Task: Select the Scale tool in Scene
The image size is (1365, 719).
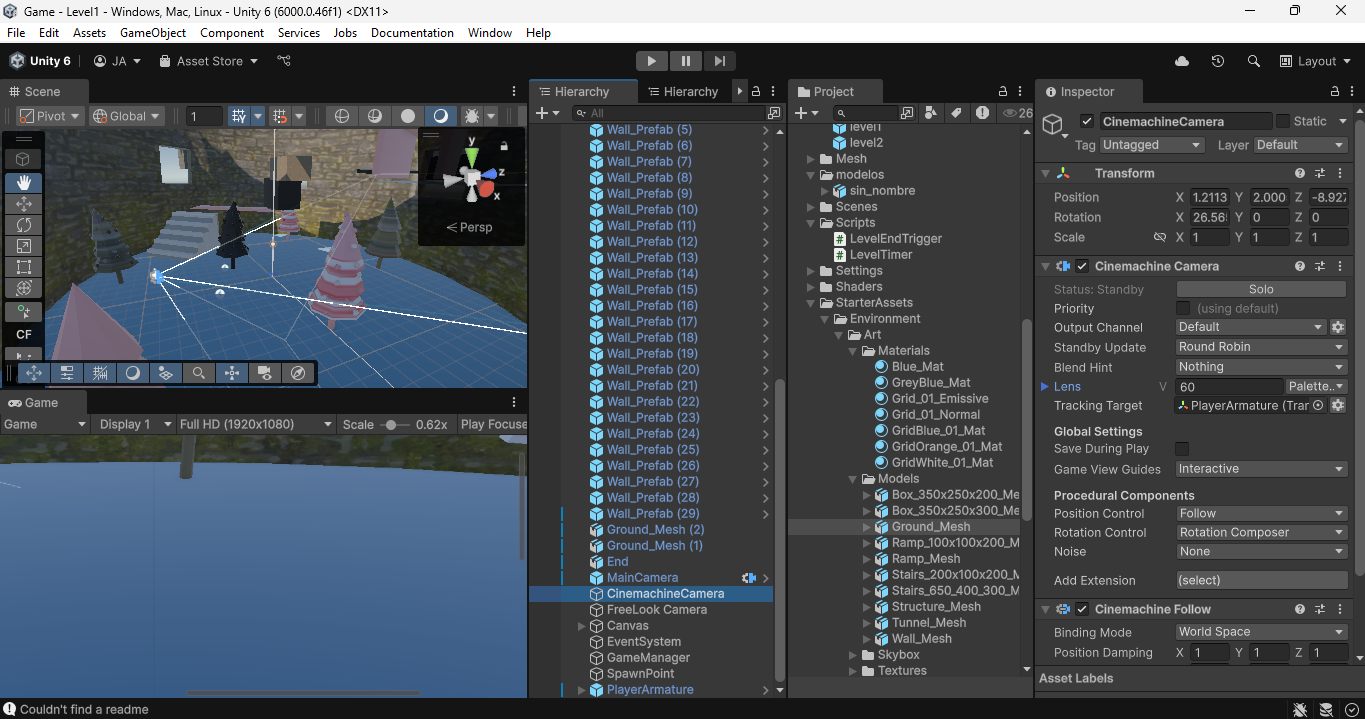Action: click(x=24, y=245)
